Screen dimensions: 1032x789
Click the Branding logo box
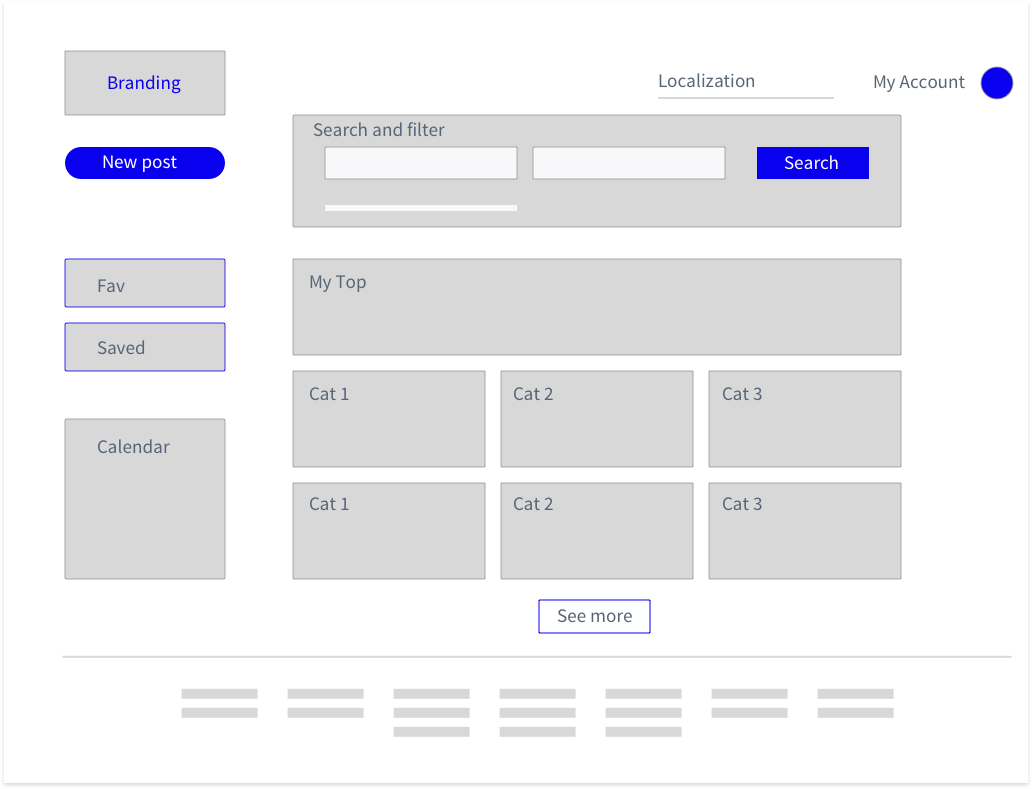coord(145,83)
